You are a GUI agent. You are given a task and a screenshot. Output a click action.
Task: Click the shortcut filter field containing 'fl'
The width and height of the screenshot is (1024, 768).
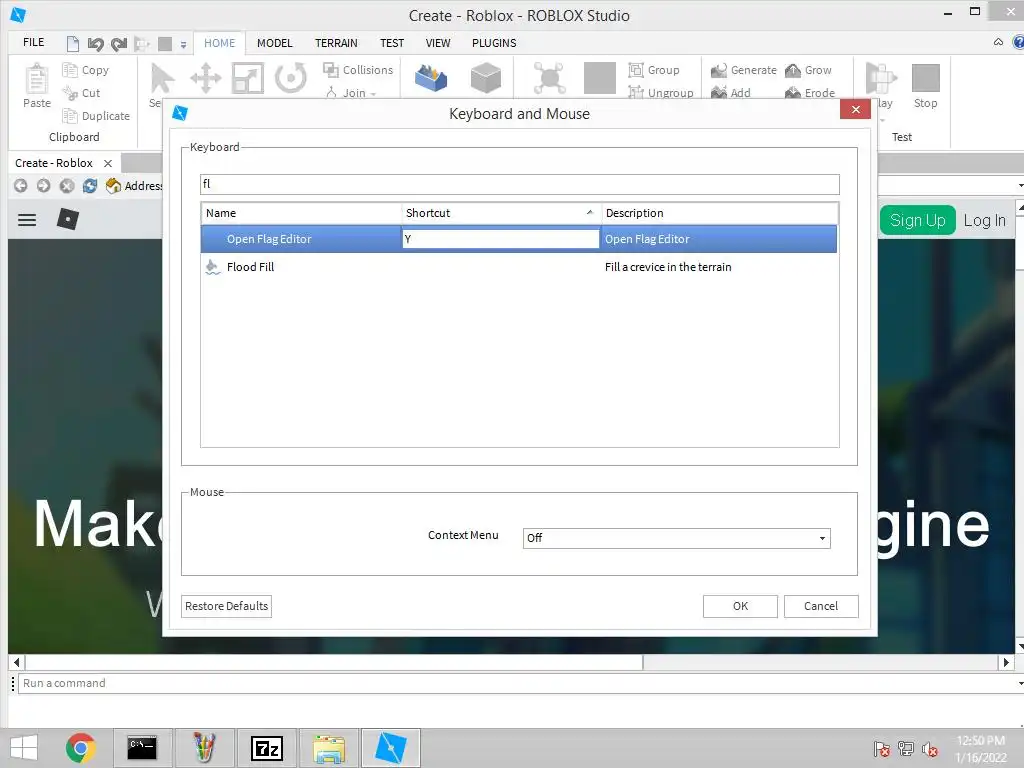coord(520,184)
